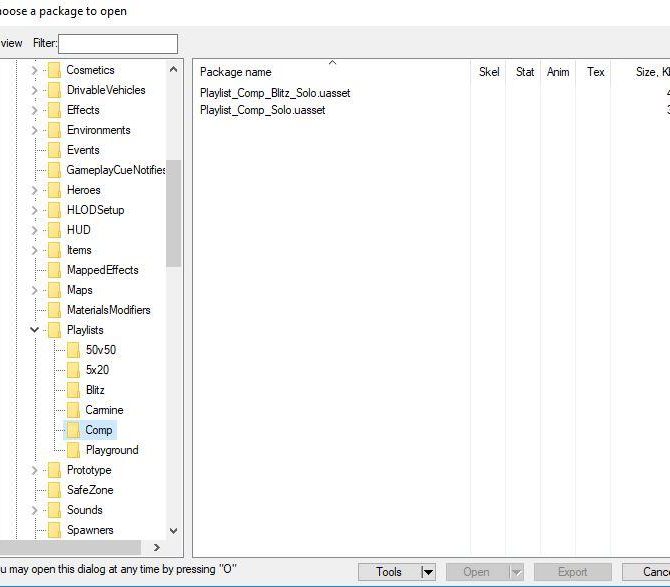Click the Heroes folder icon

[x=54, y=190]
